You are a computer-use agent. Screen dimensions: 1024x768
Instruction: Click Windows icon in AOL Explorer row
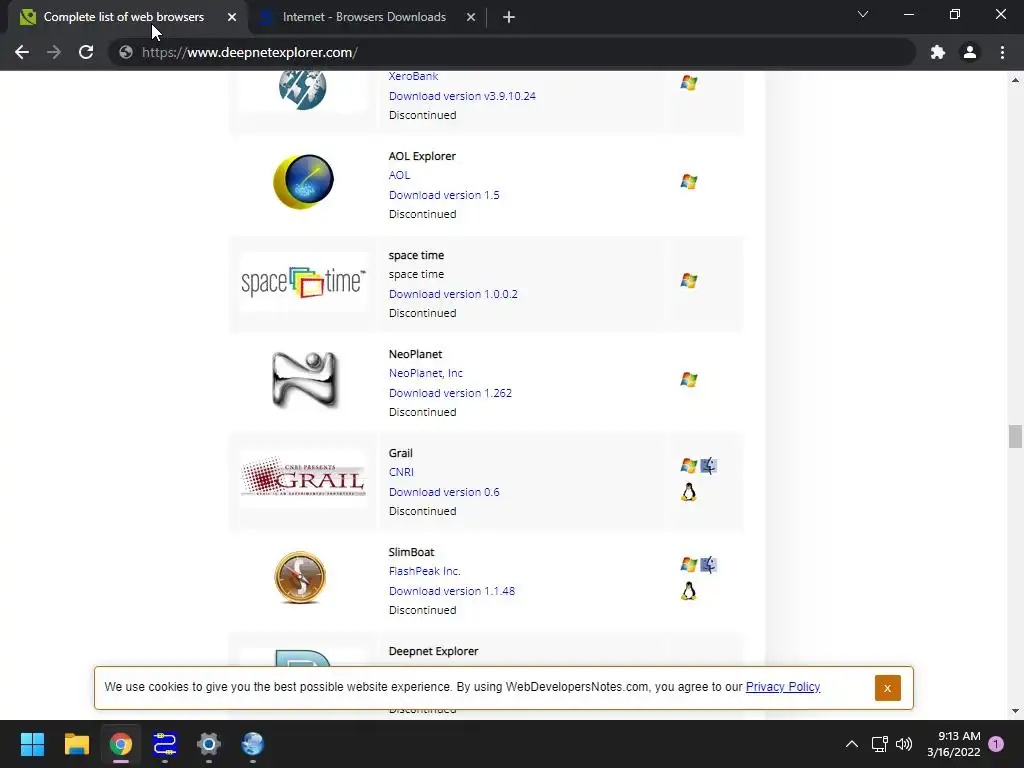coord(688,182)
